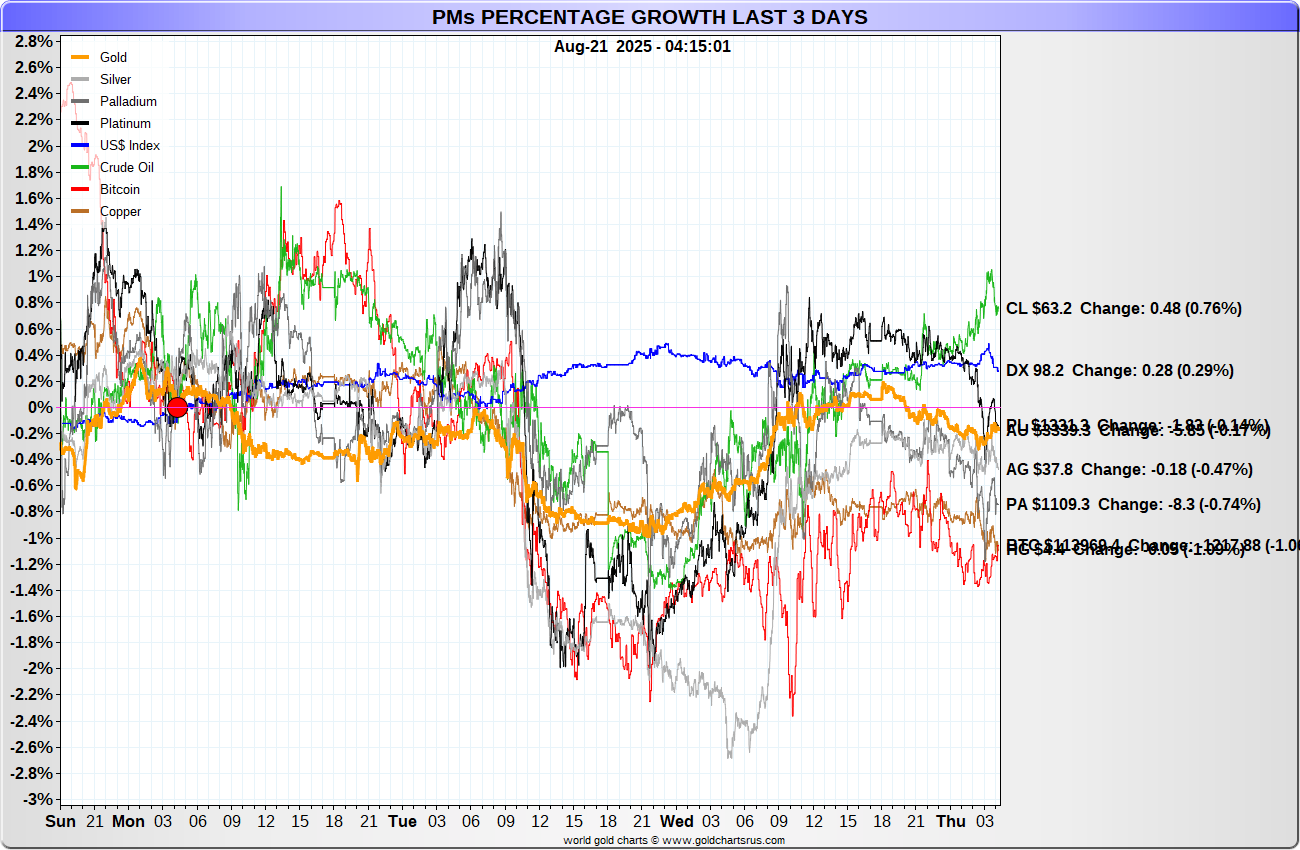
Task: Select the 'Platinum' legend label
Action: click(125, 124)
